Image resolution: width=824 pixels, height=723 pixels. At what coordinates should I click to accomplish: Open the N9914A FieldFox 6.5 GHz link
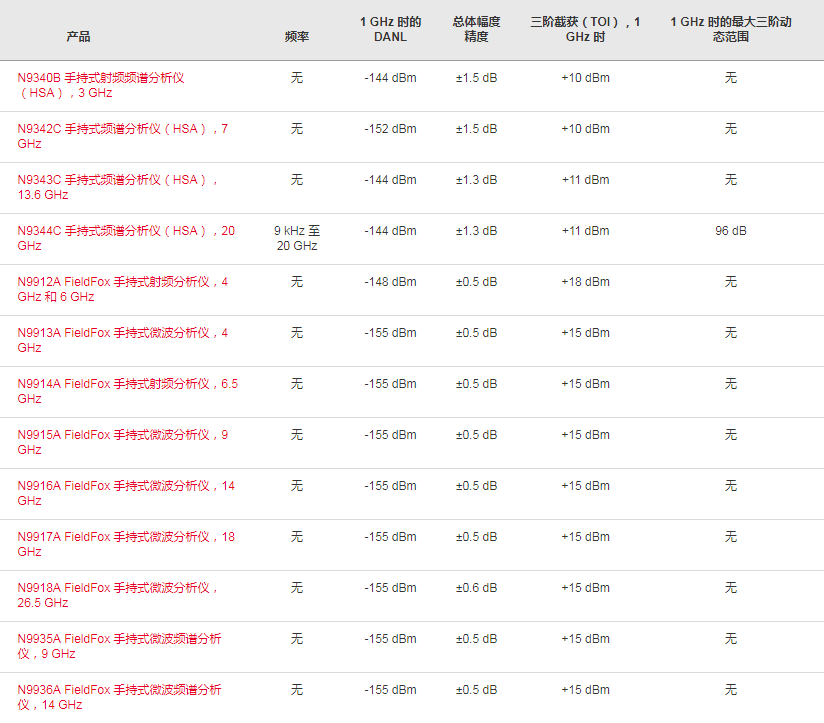point(128,391)
